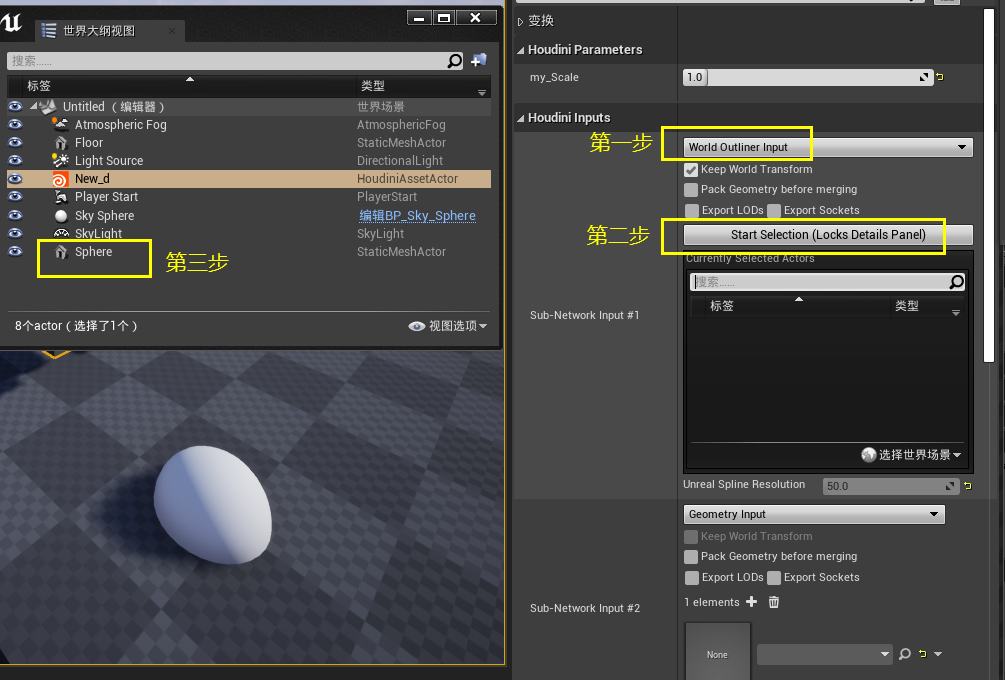Click the search magnifier in outliner search bar
The image size is (1005, 680).
(454, 61)
